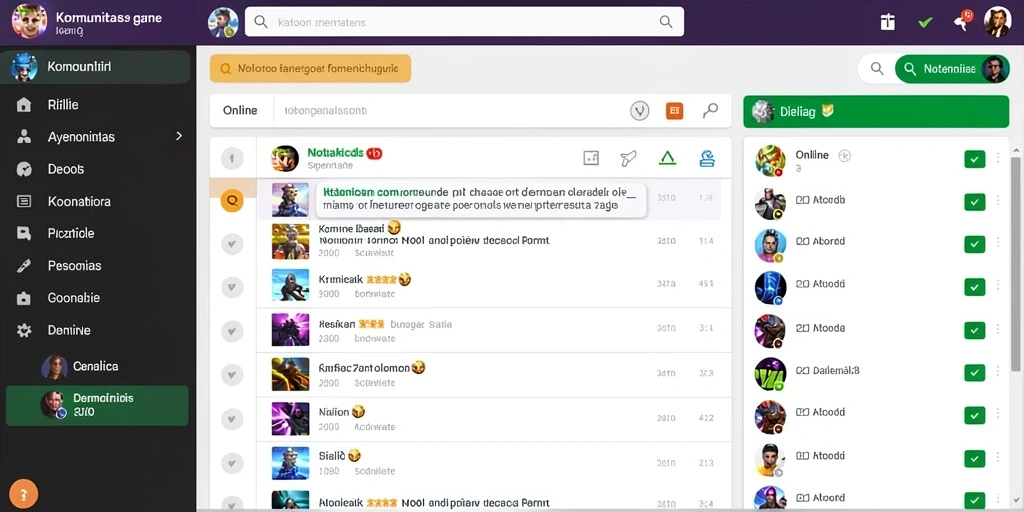1024x512 pixels.
Task: Click the three-dot menu on Online row
Action: (998, 158)
